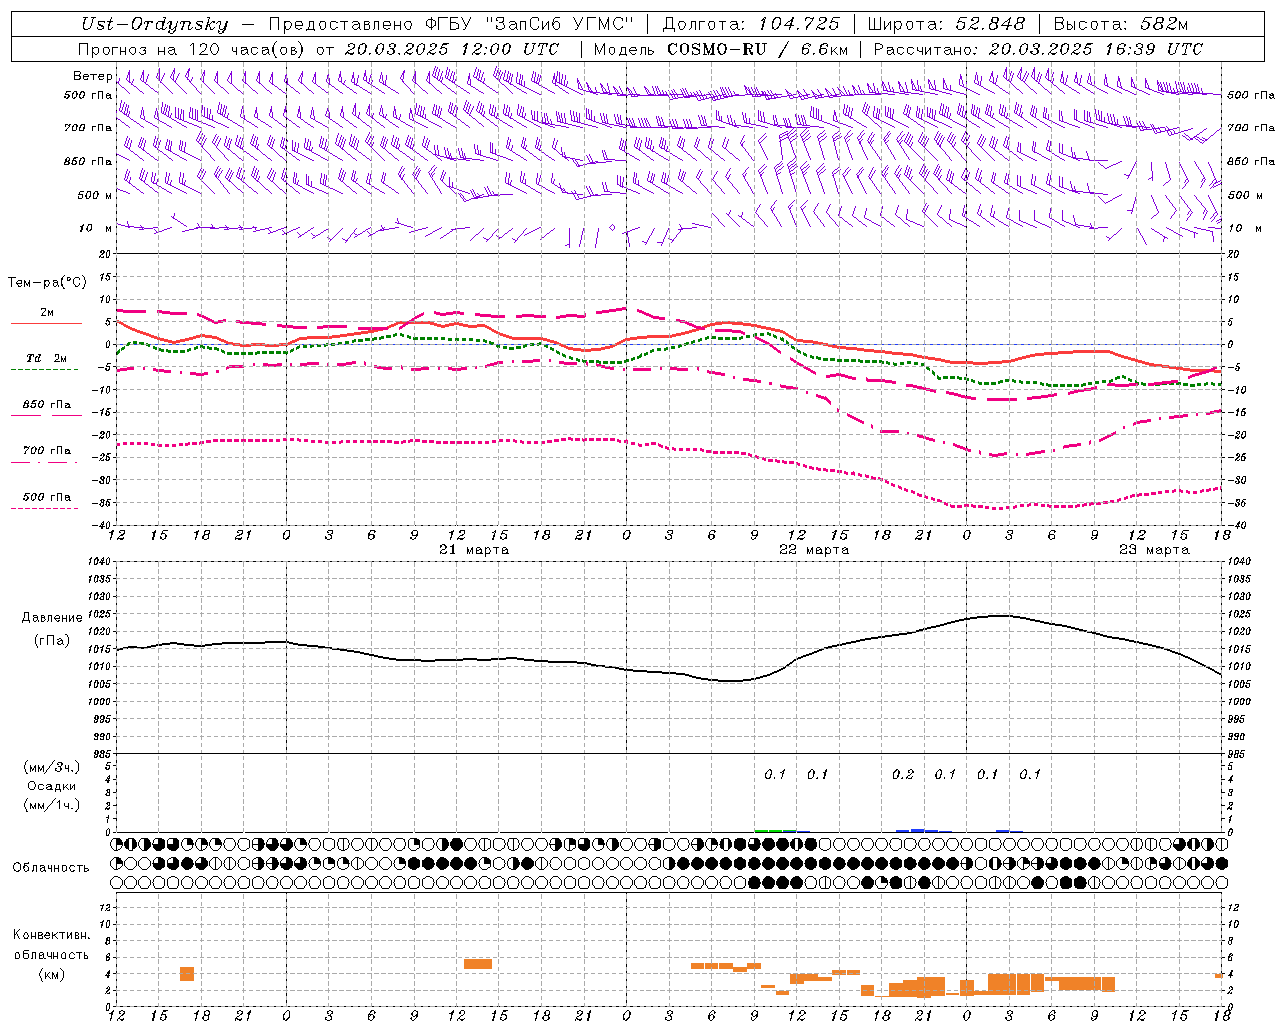Image resolution: width=1280 pixels, height=1024 pixels.
Task: Click the 'Рассчитано: 20.03.2025 16:39 UTC' text
Action: tap(1038, 49)
